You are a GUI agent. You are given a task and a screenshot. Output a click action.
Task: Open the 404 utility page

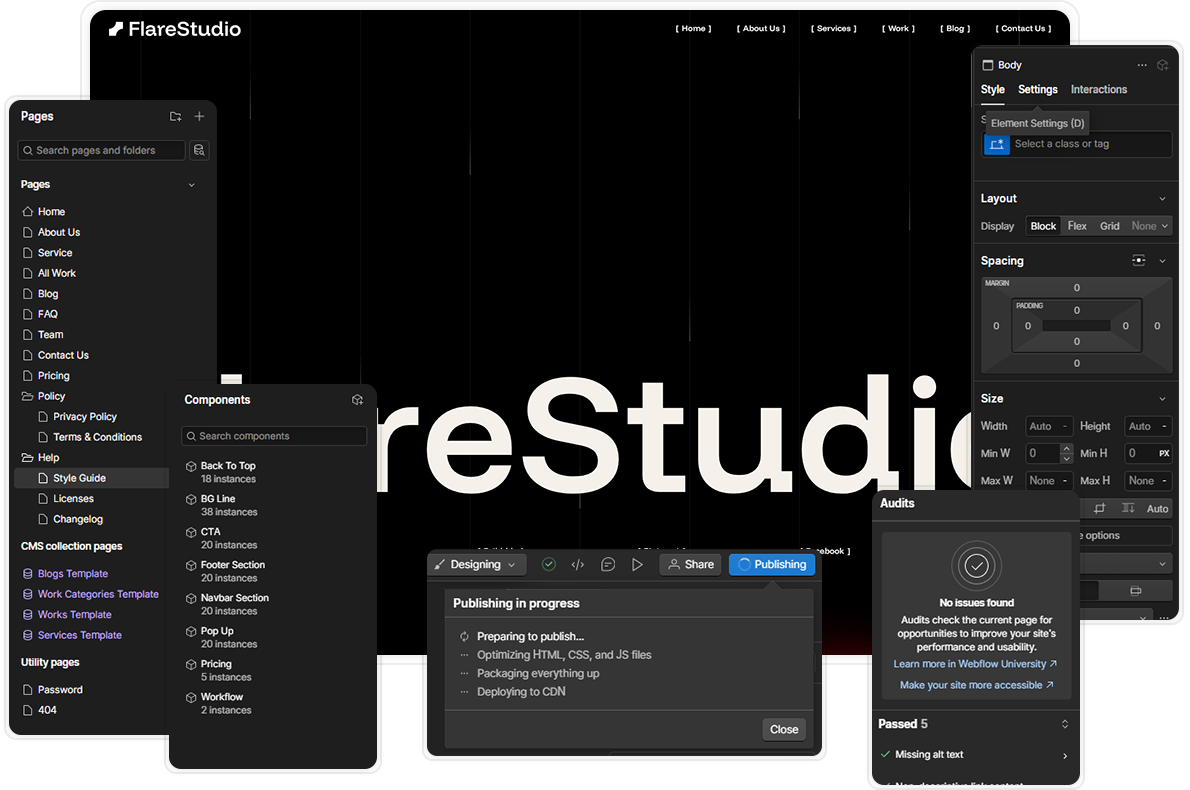47,710
